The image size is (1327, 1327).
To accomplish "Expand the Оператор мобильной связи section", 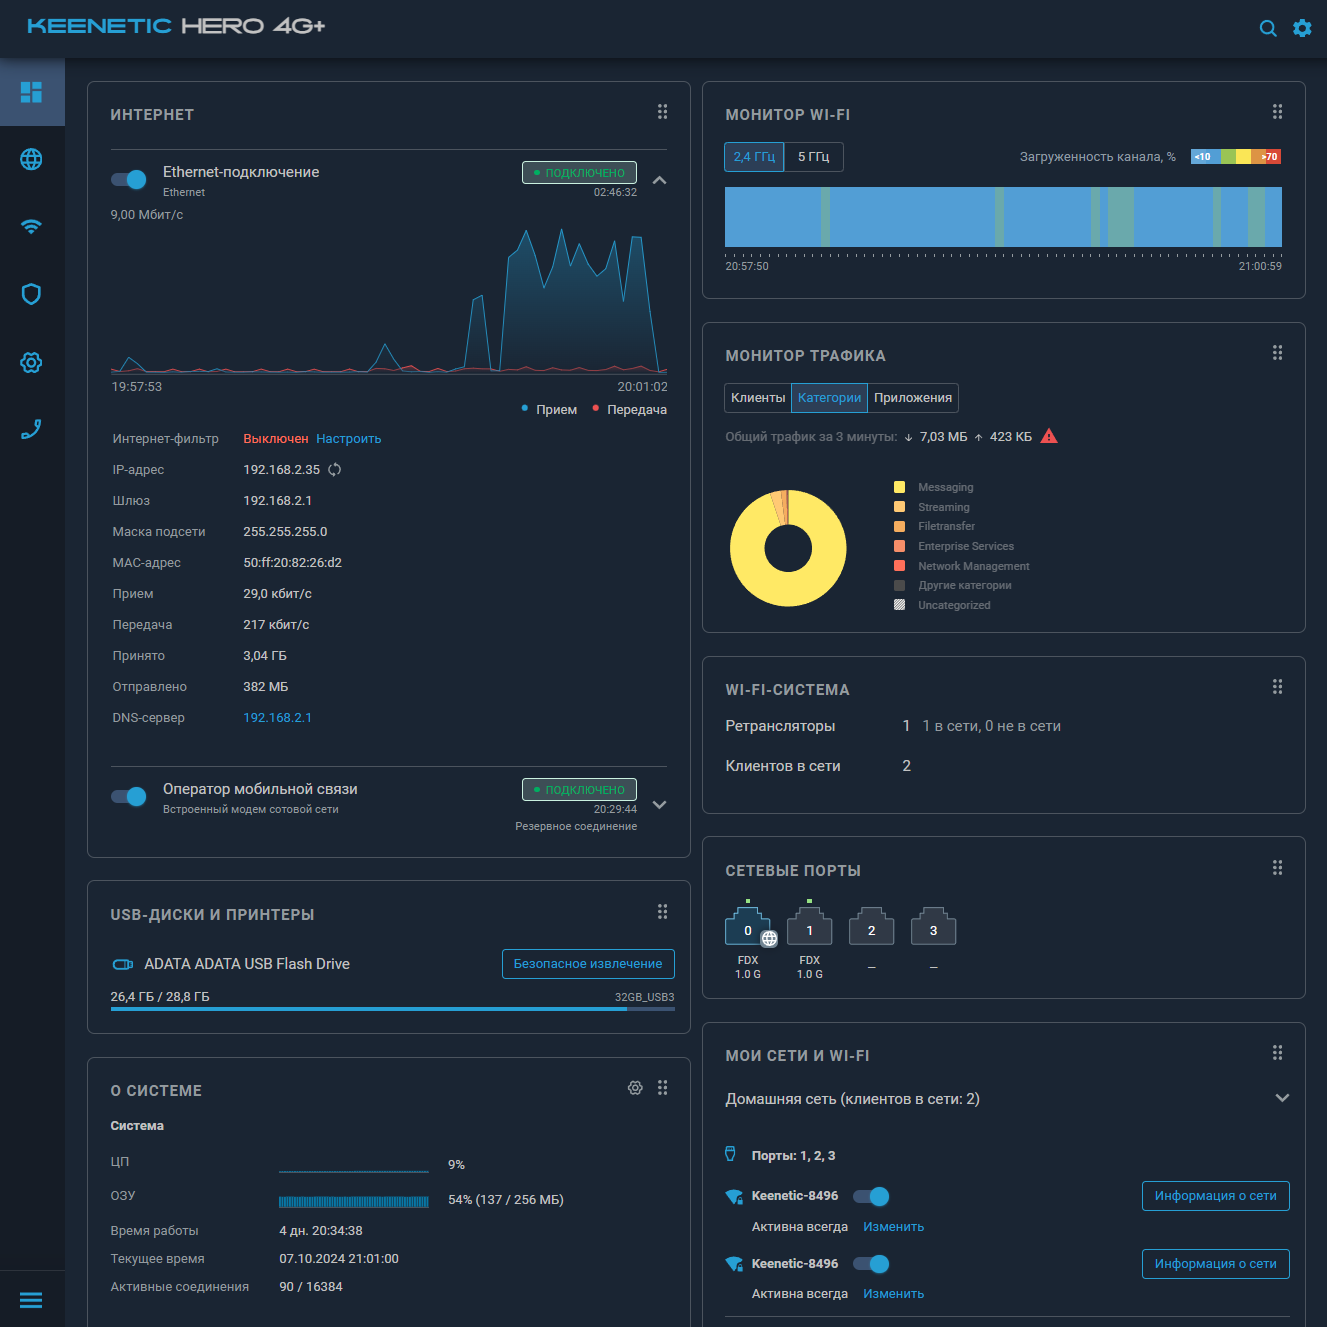I will pyautogui.click(x=659, y=803).
